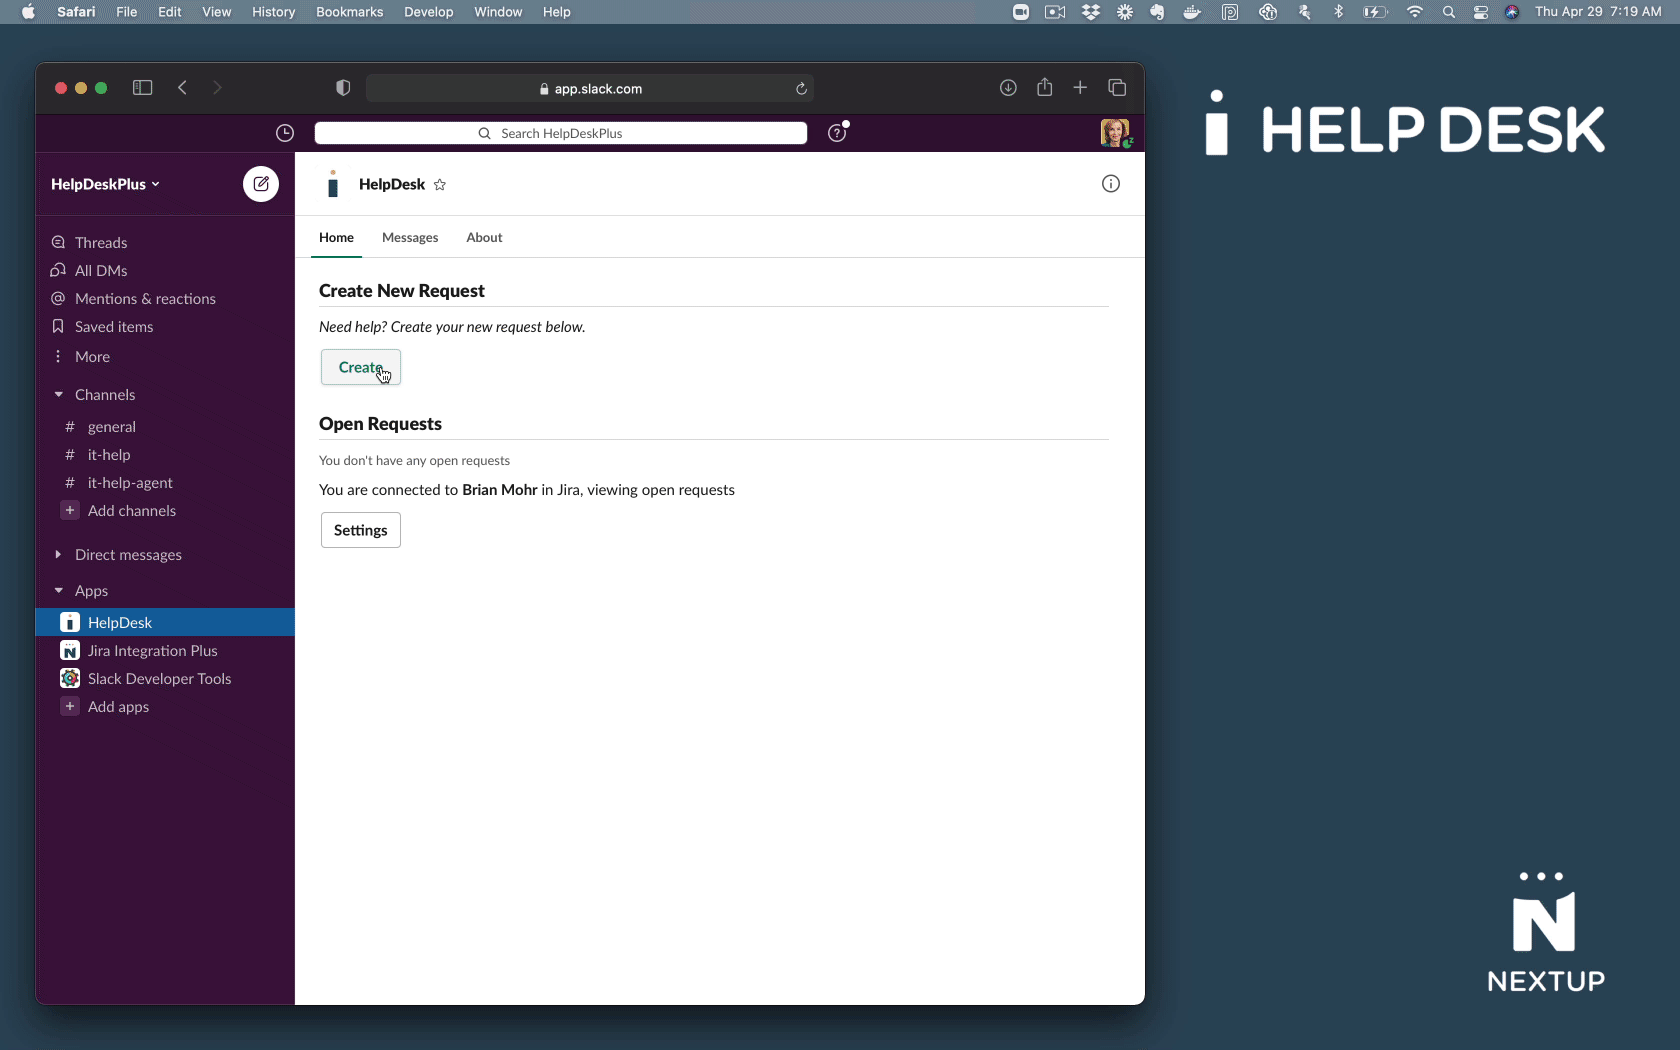Open the Window menu
1680x1050 pixels.
click(498, 12)
